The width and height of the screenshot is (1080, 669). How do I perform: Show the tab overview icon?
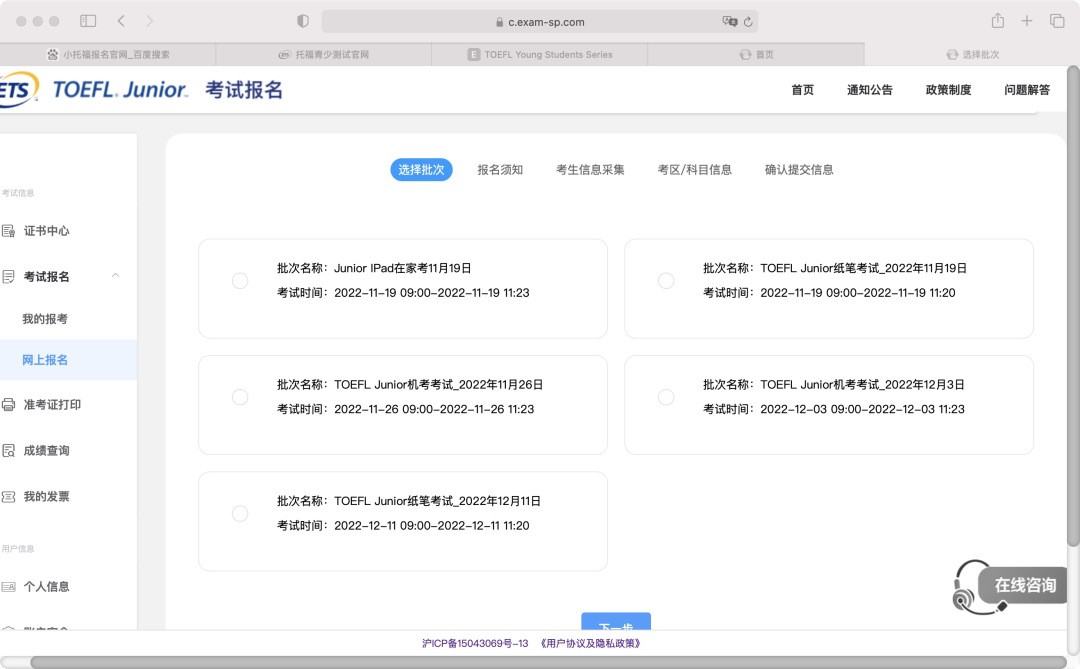(1057, 21)
